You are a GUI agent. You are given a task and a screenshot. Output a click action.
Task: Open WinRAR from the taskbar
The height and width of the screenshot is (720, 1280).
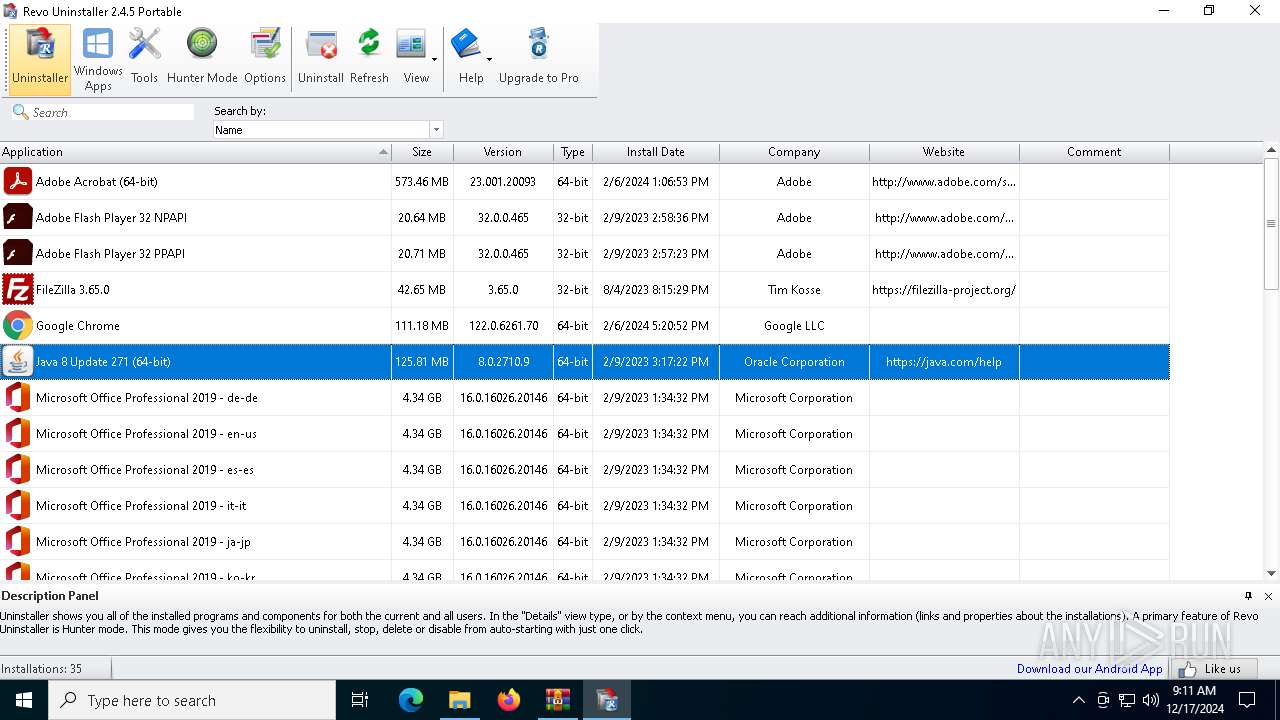(557, 700)
